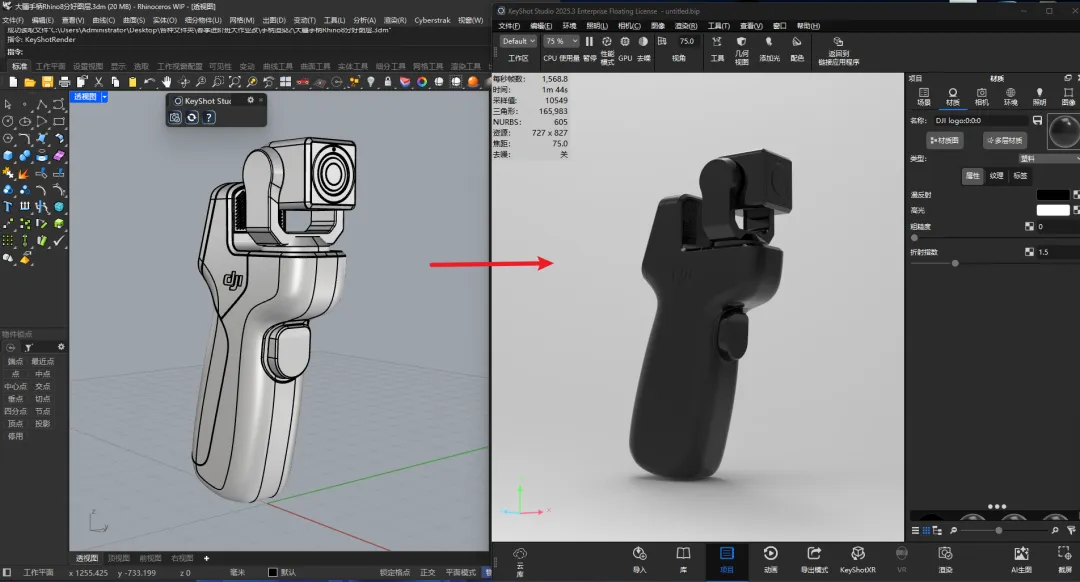Screen dimensions: 1080x582
Task: Click the white 高光 specular color swatch
Action: point(1053,210)
